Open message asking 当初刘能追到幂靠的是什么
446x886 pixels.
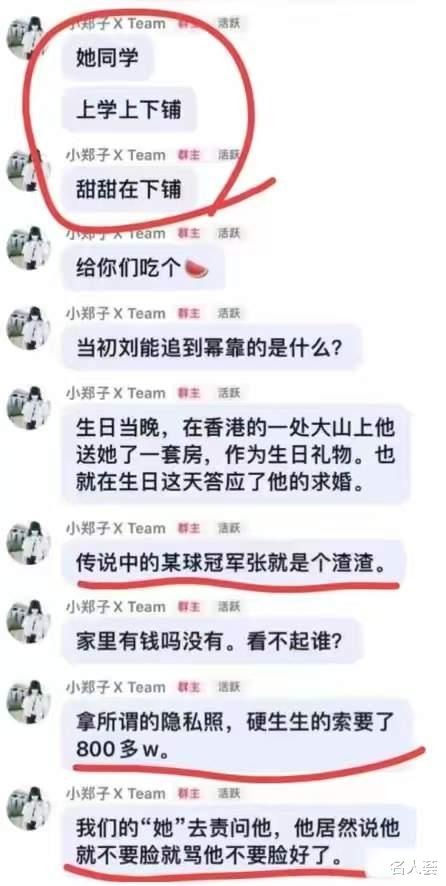pyautogui.click(x=211, y=348)
